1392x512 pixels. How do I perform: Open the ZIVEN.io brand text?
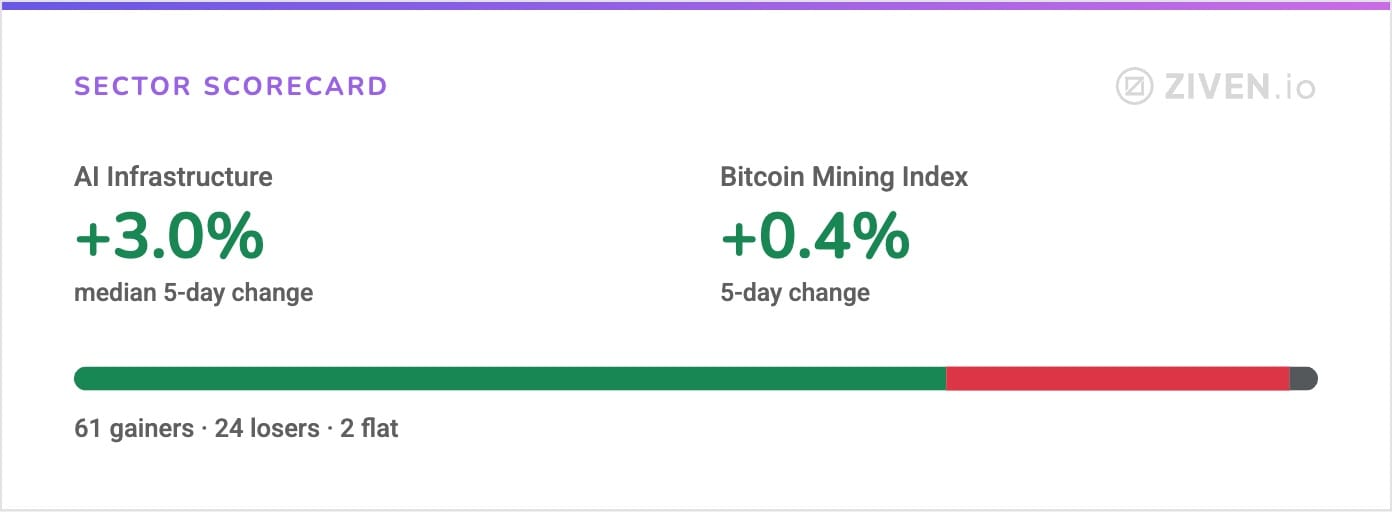[1240, 88]
